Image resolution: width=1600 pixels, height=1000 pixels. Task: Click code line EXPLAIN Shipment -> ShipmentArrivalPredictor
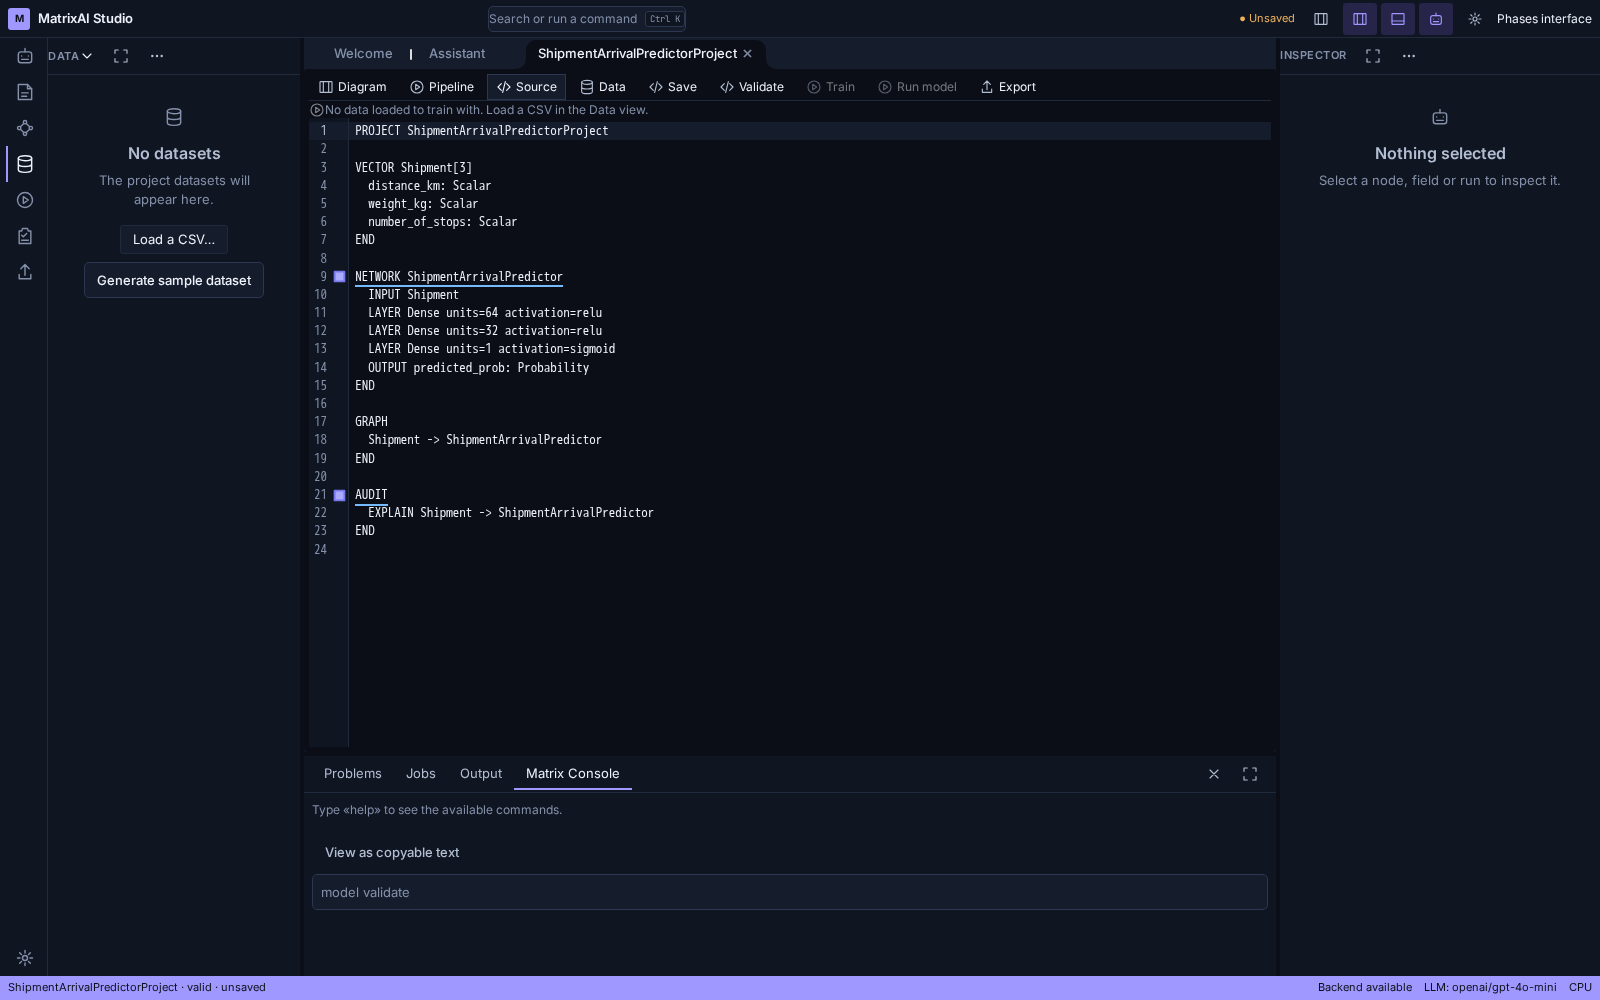511,513
